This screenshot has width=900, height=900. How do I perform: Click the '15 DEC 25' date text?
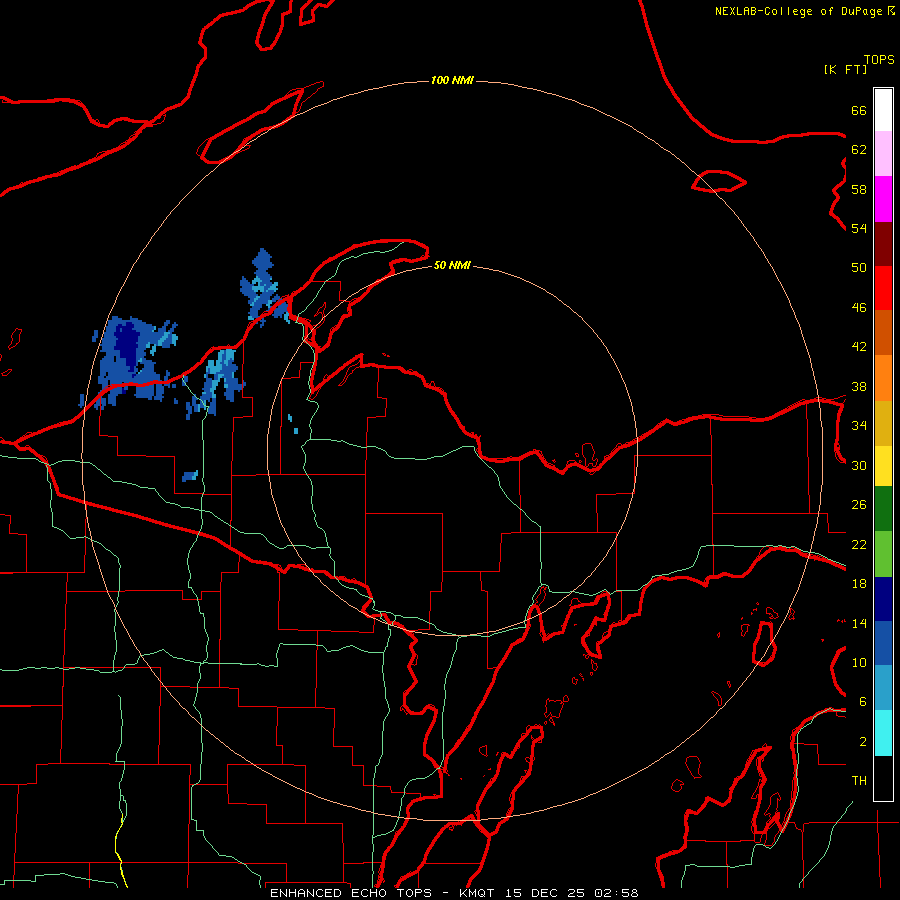tap(545, 893)
